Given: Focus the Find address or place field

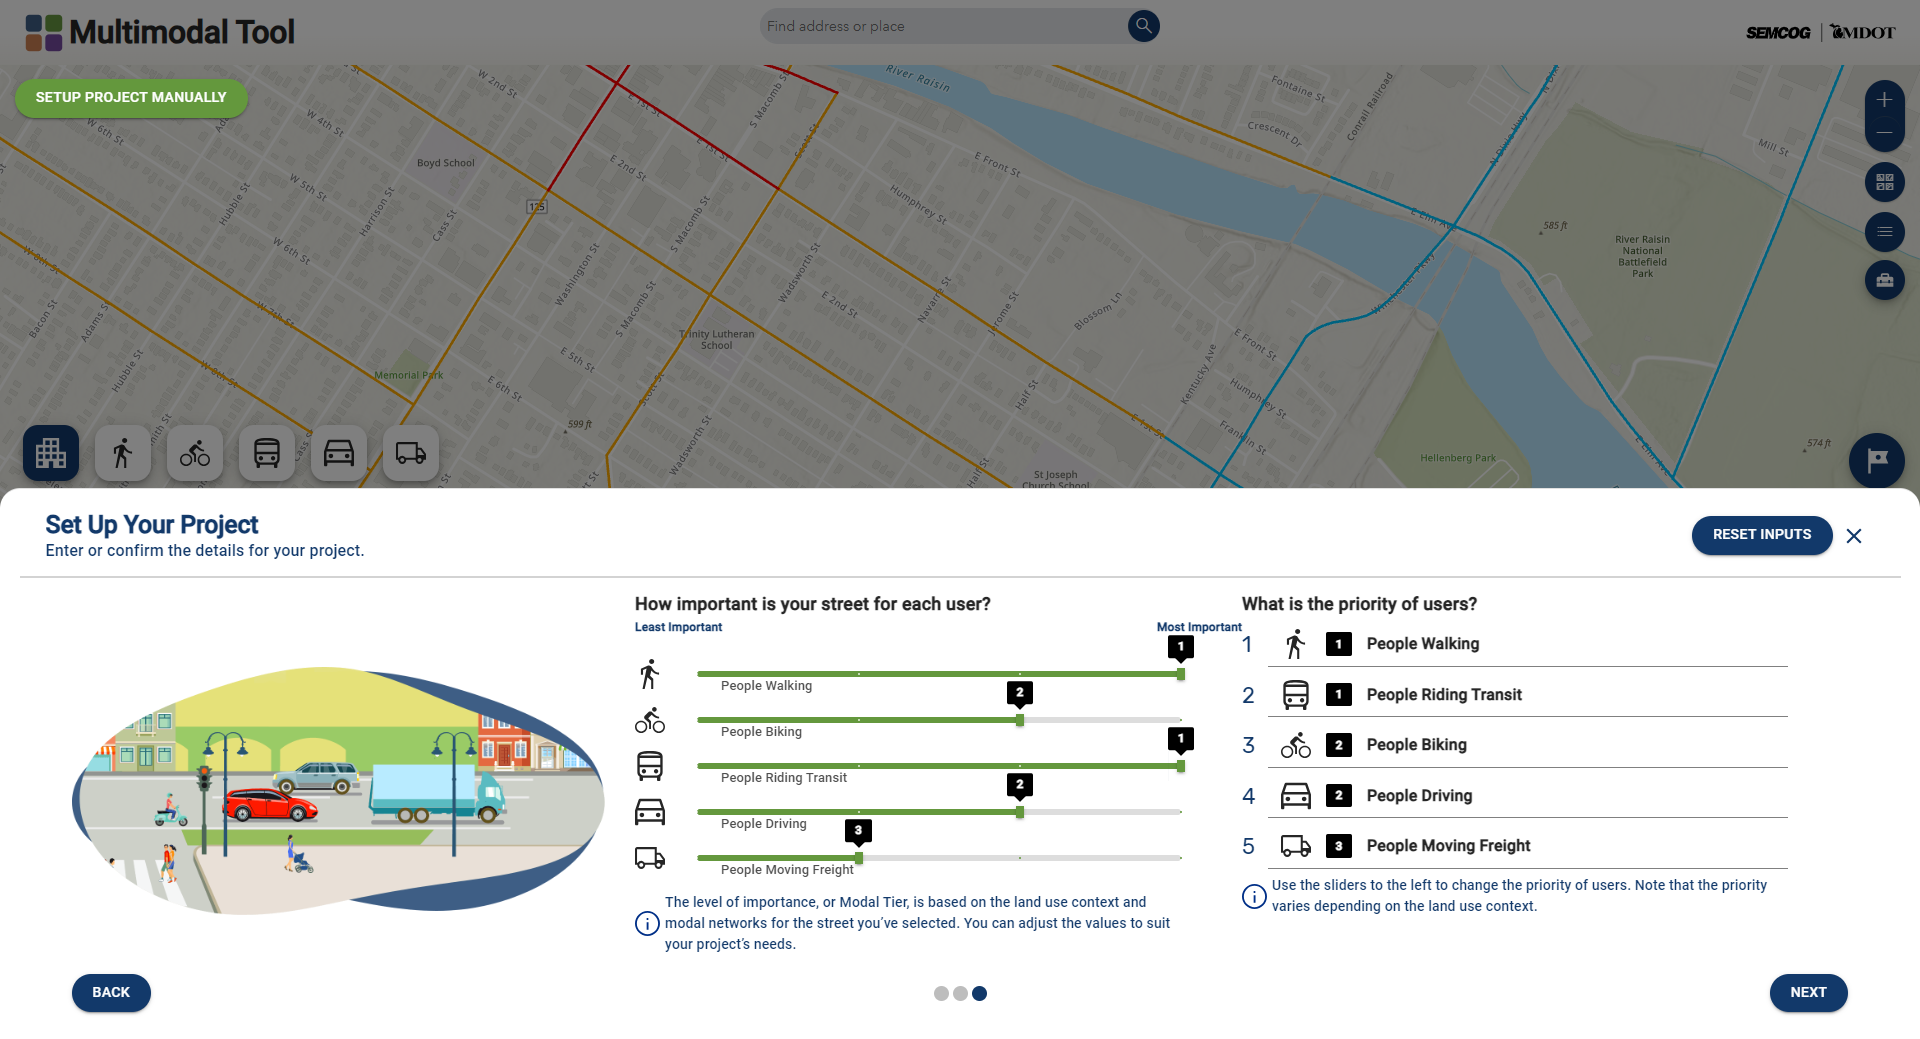Looking at the screenshot, I should [943, 26].
